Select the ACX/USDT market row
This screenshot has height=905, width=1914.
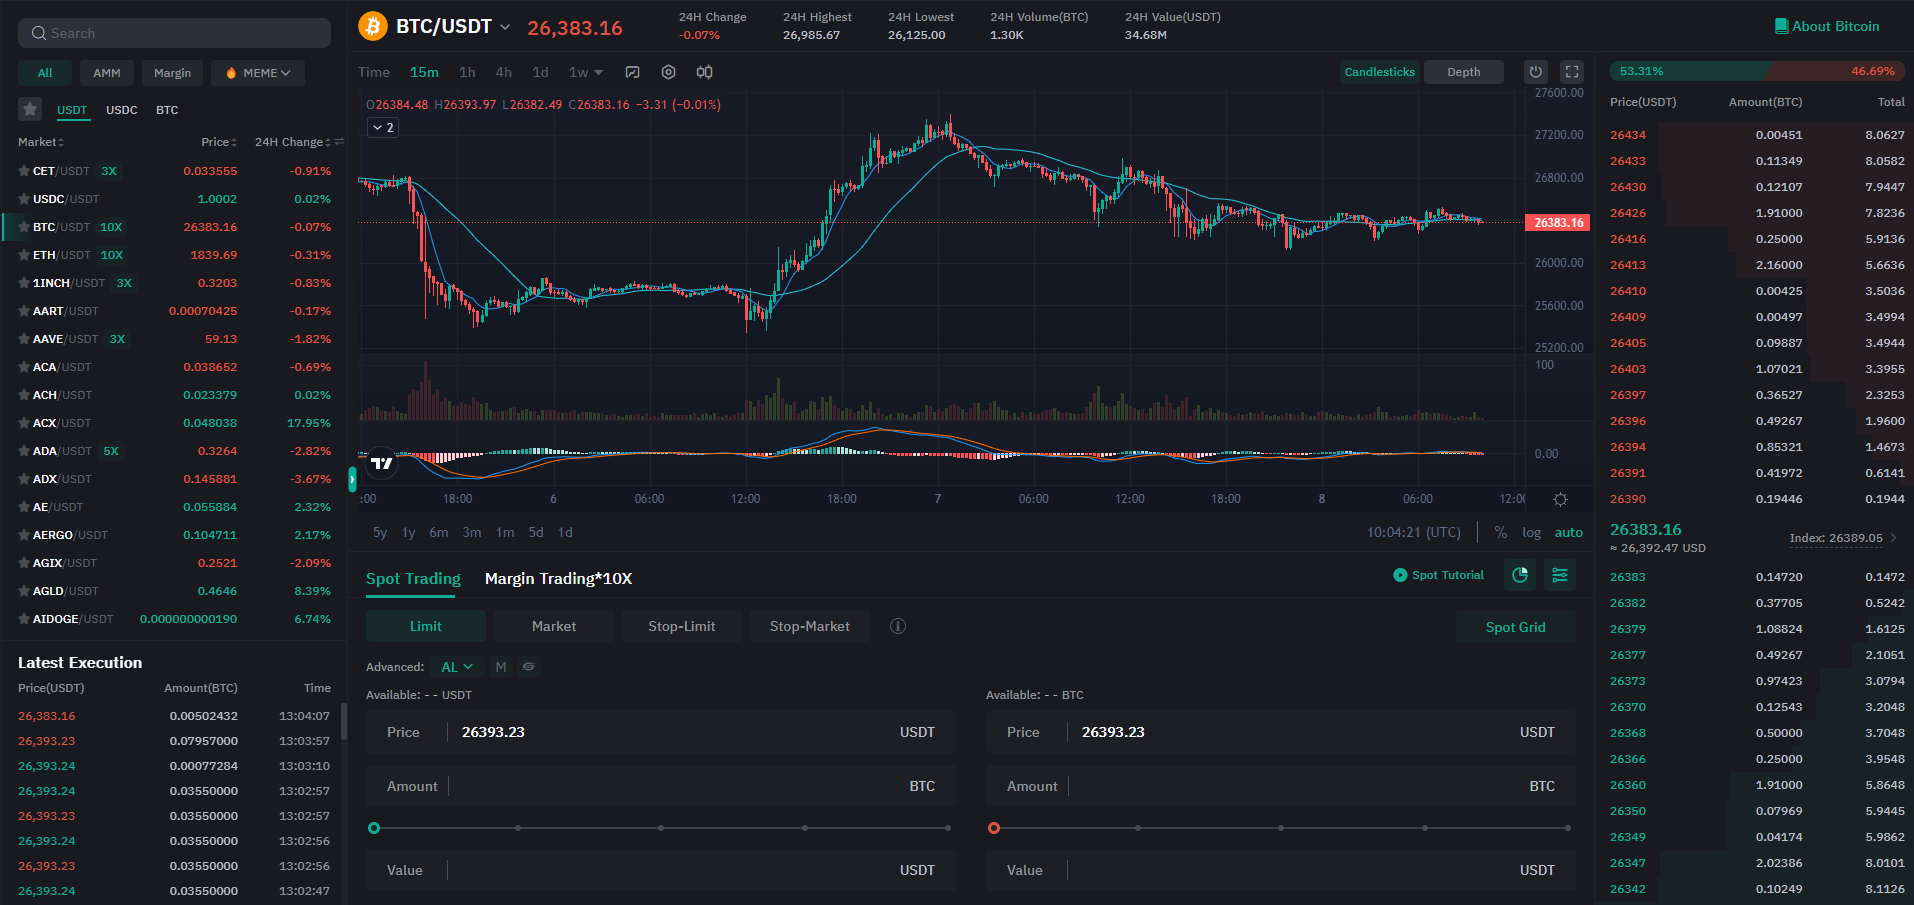[x=174, y=423]
